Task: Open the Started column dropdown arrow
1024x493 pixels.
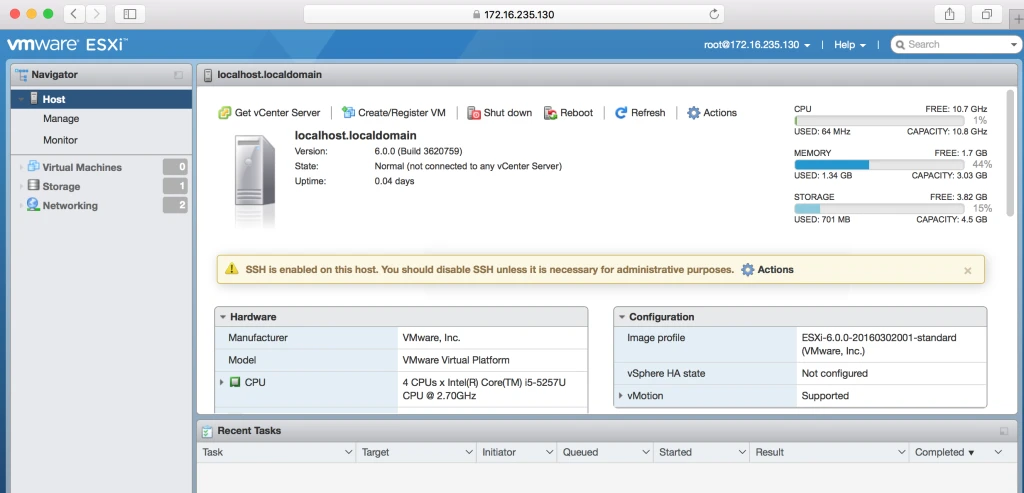Action: point(741,452)
